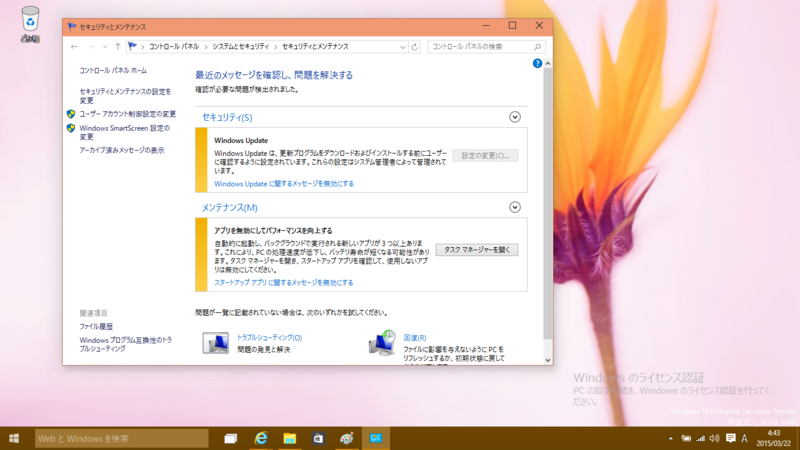The height and width of the screenshot is (450, 800).
Task: Open the paint palette app on taskbar
Action: pyautogui.click(x=347, y=438)
